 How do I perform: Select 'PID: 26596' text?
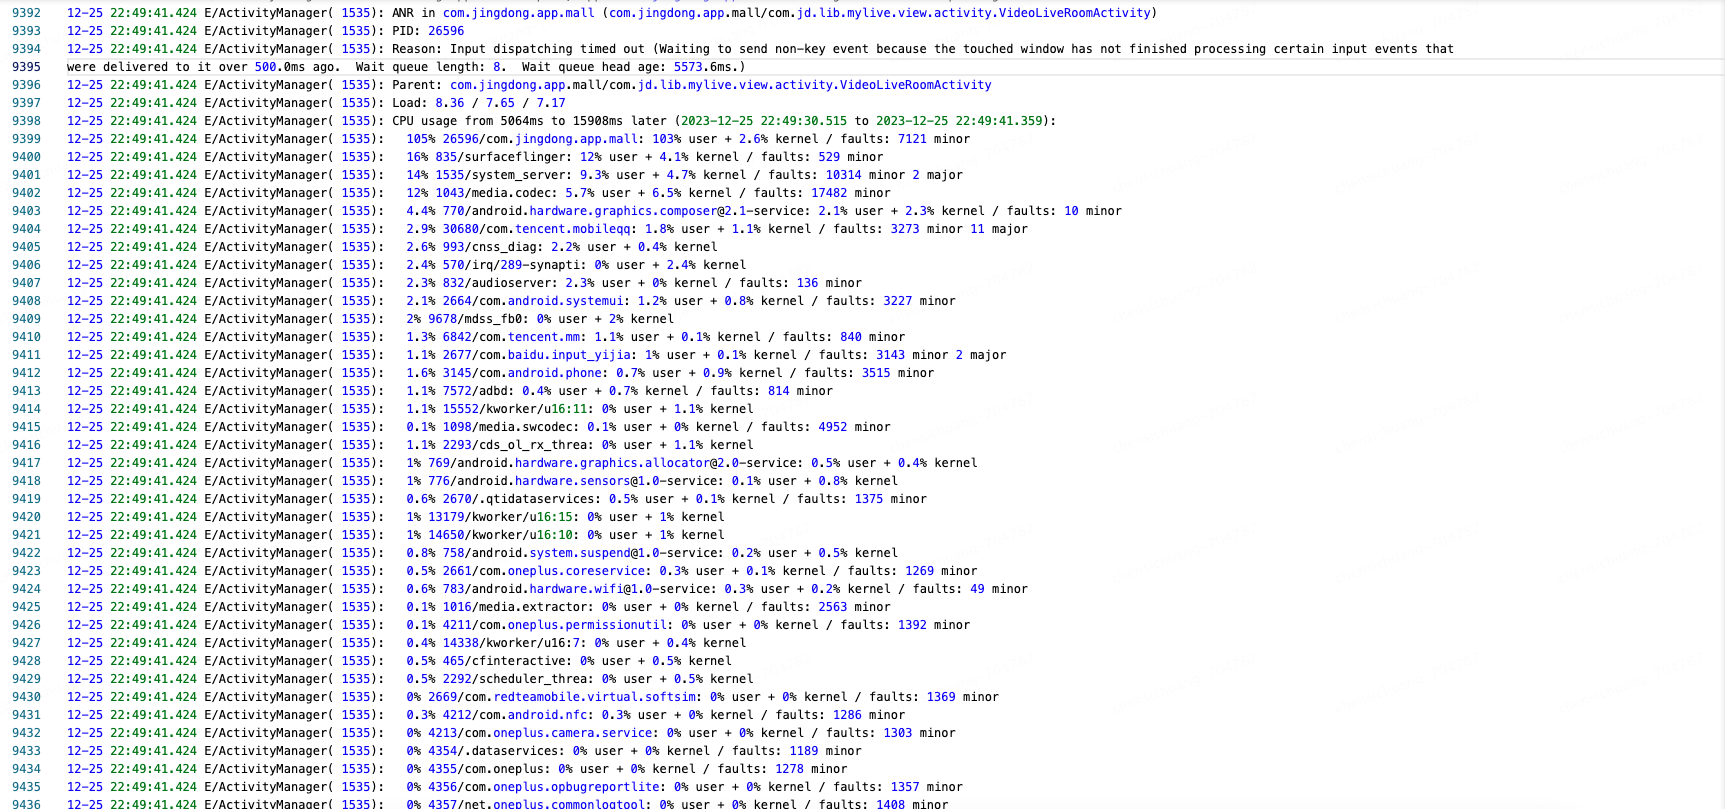tap(428, 31)
